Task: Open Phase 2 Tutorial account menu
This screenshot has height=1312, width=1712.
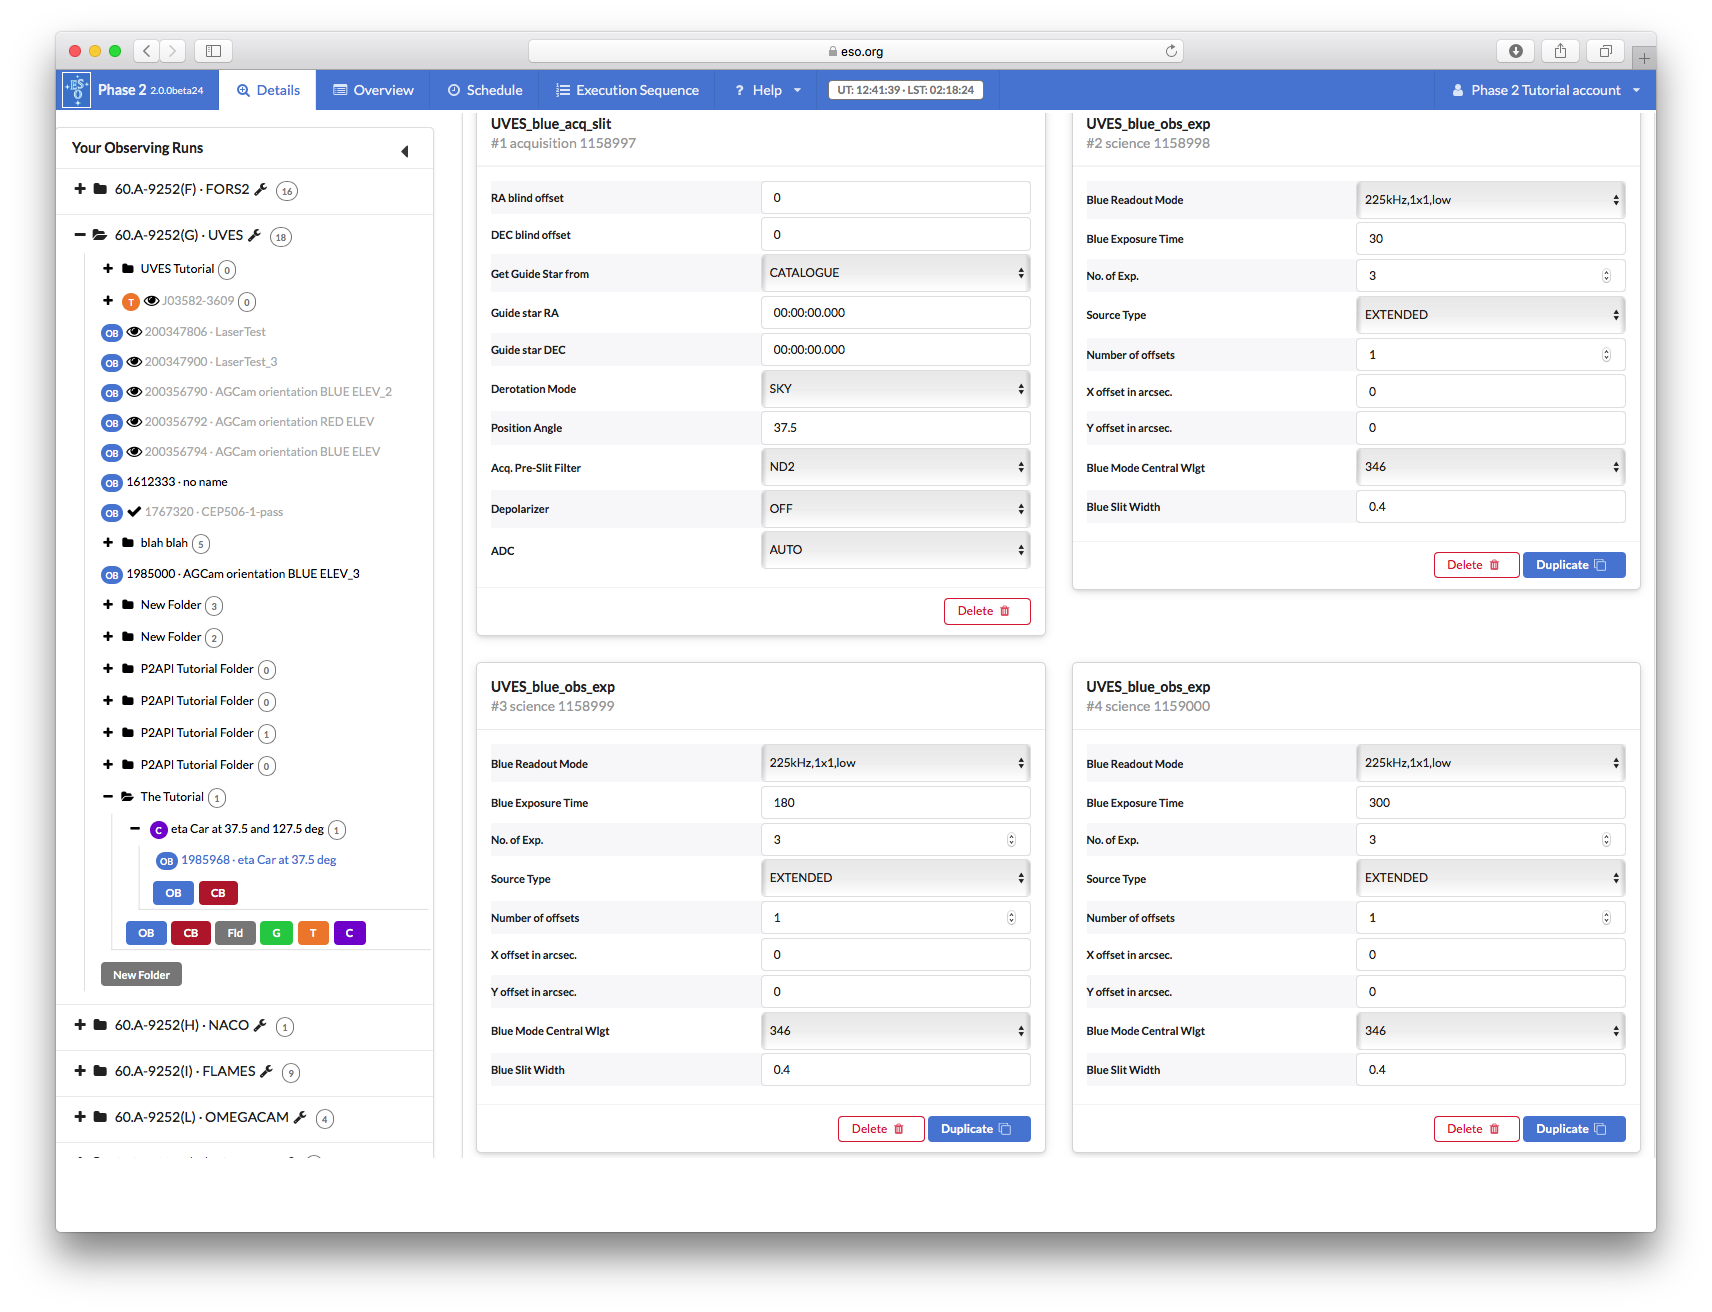Action: coord(1546,90)
